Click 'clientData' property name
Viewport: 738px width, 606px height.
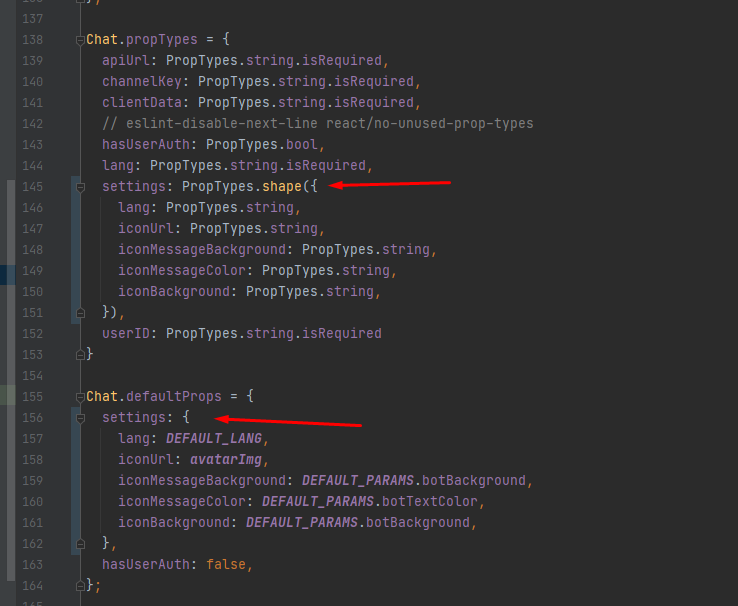[x=142, y=103]
